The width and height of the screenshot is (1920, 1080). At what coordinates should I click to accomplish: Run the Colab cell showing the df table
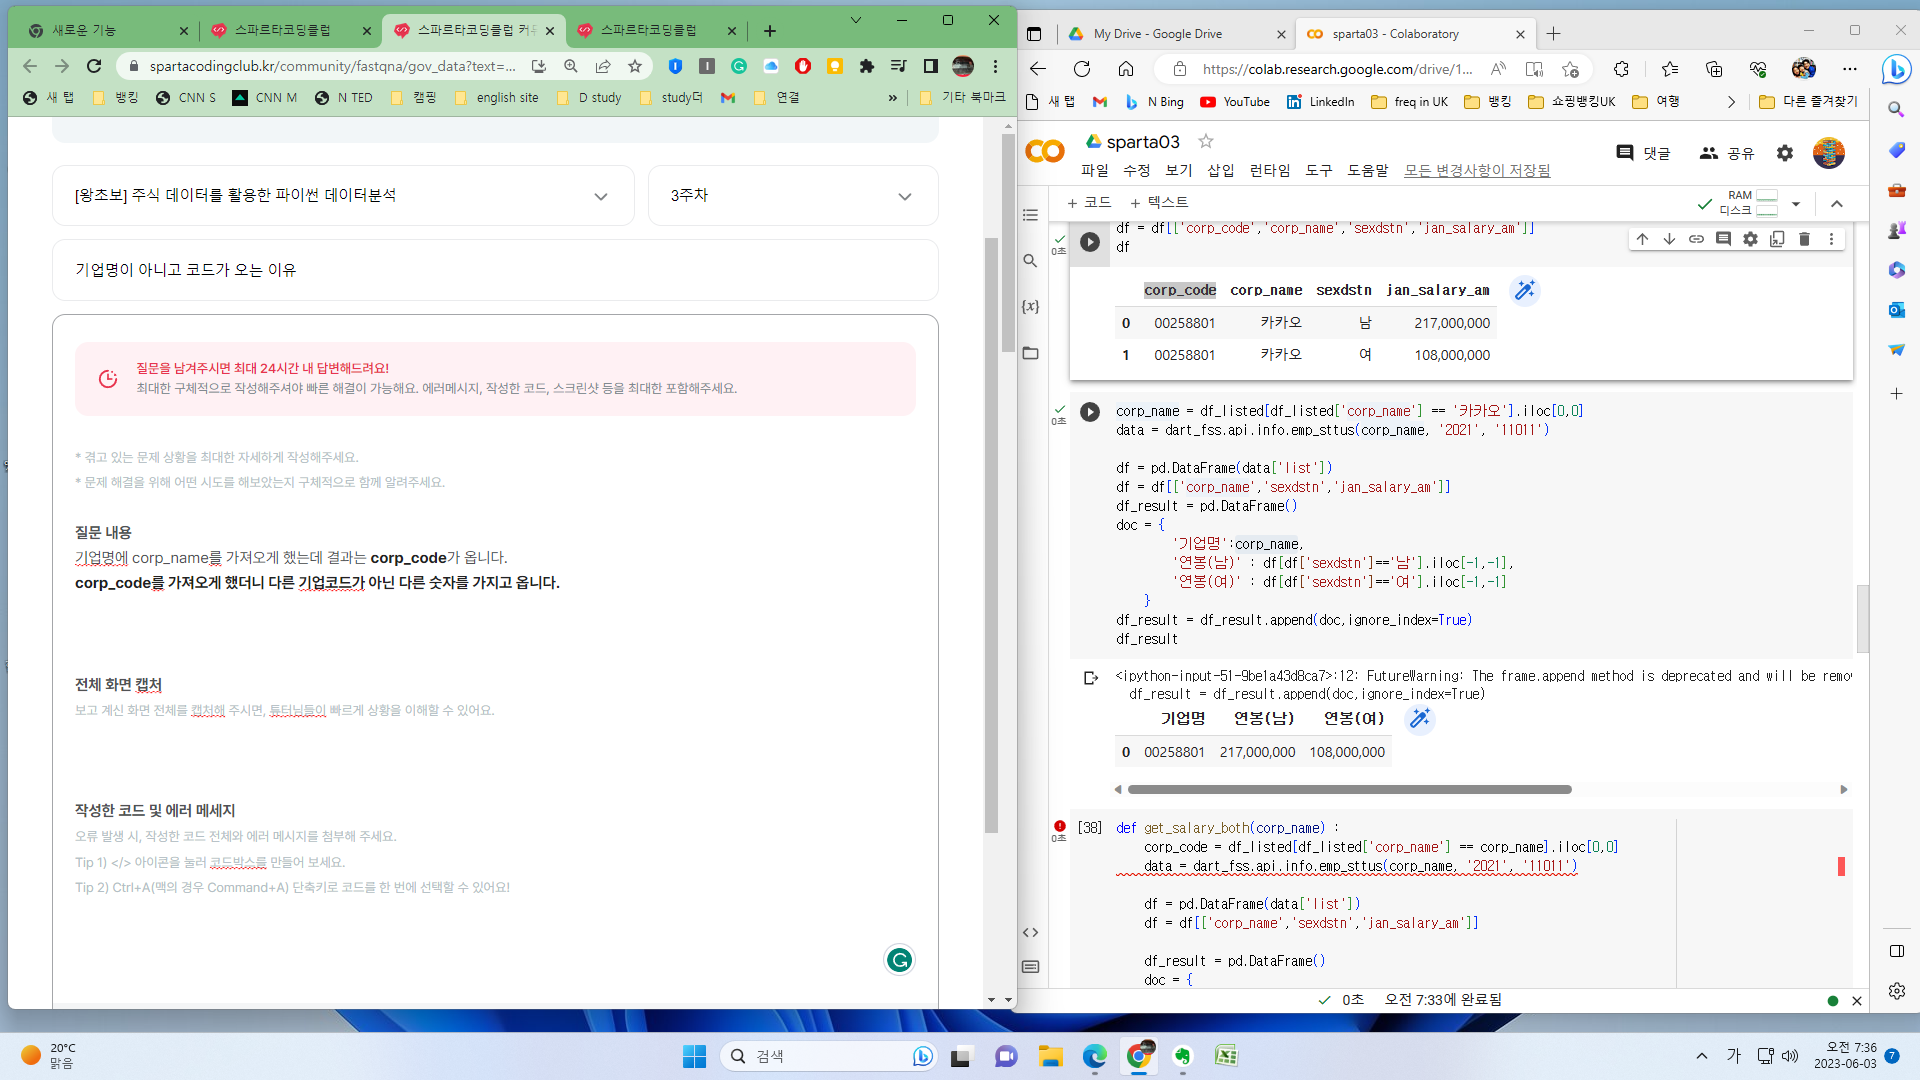pos(1090,242)
